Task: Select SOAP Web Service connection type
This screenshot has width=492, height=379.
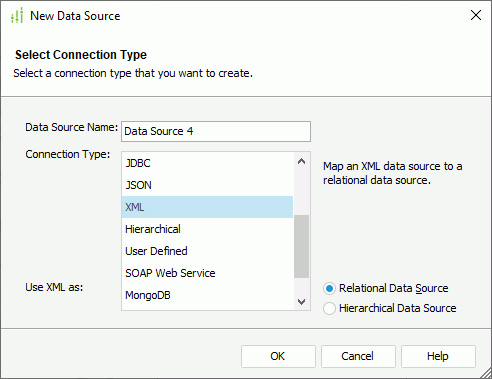Action: [x=207, y=273]
